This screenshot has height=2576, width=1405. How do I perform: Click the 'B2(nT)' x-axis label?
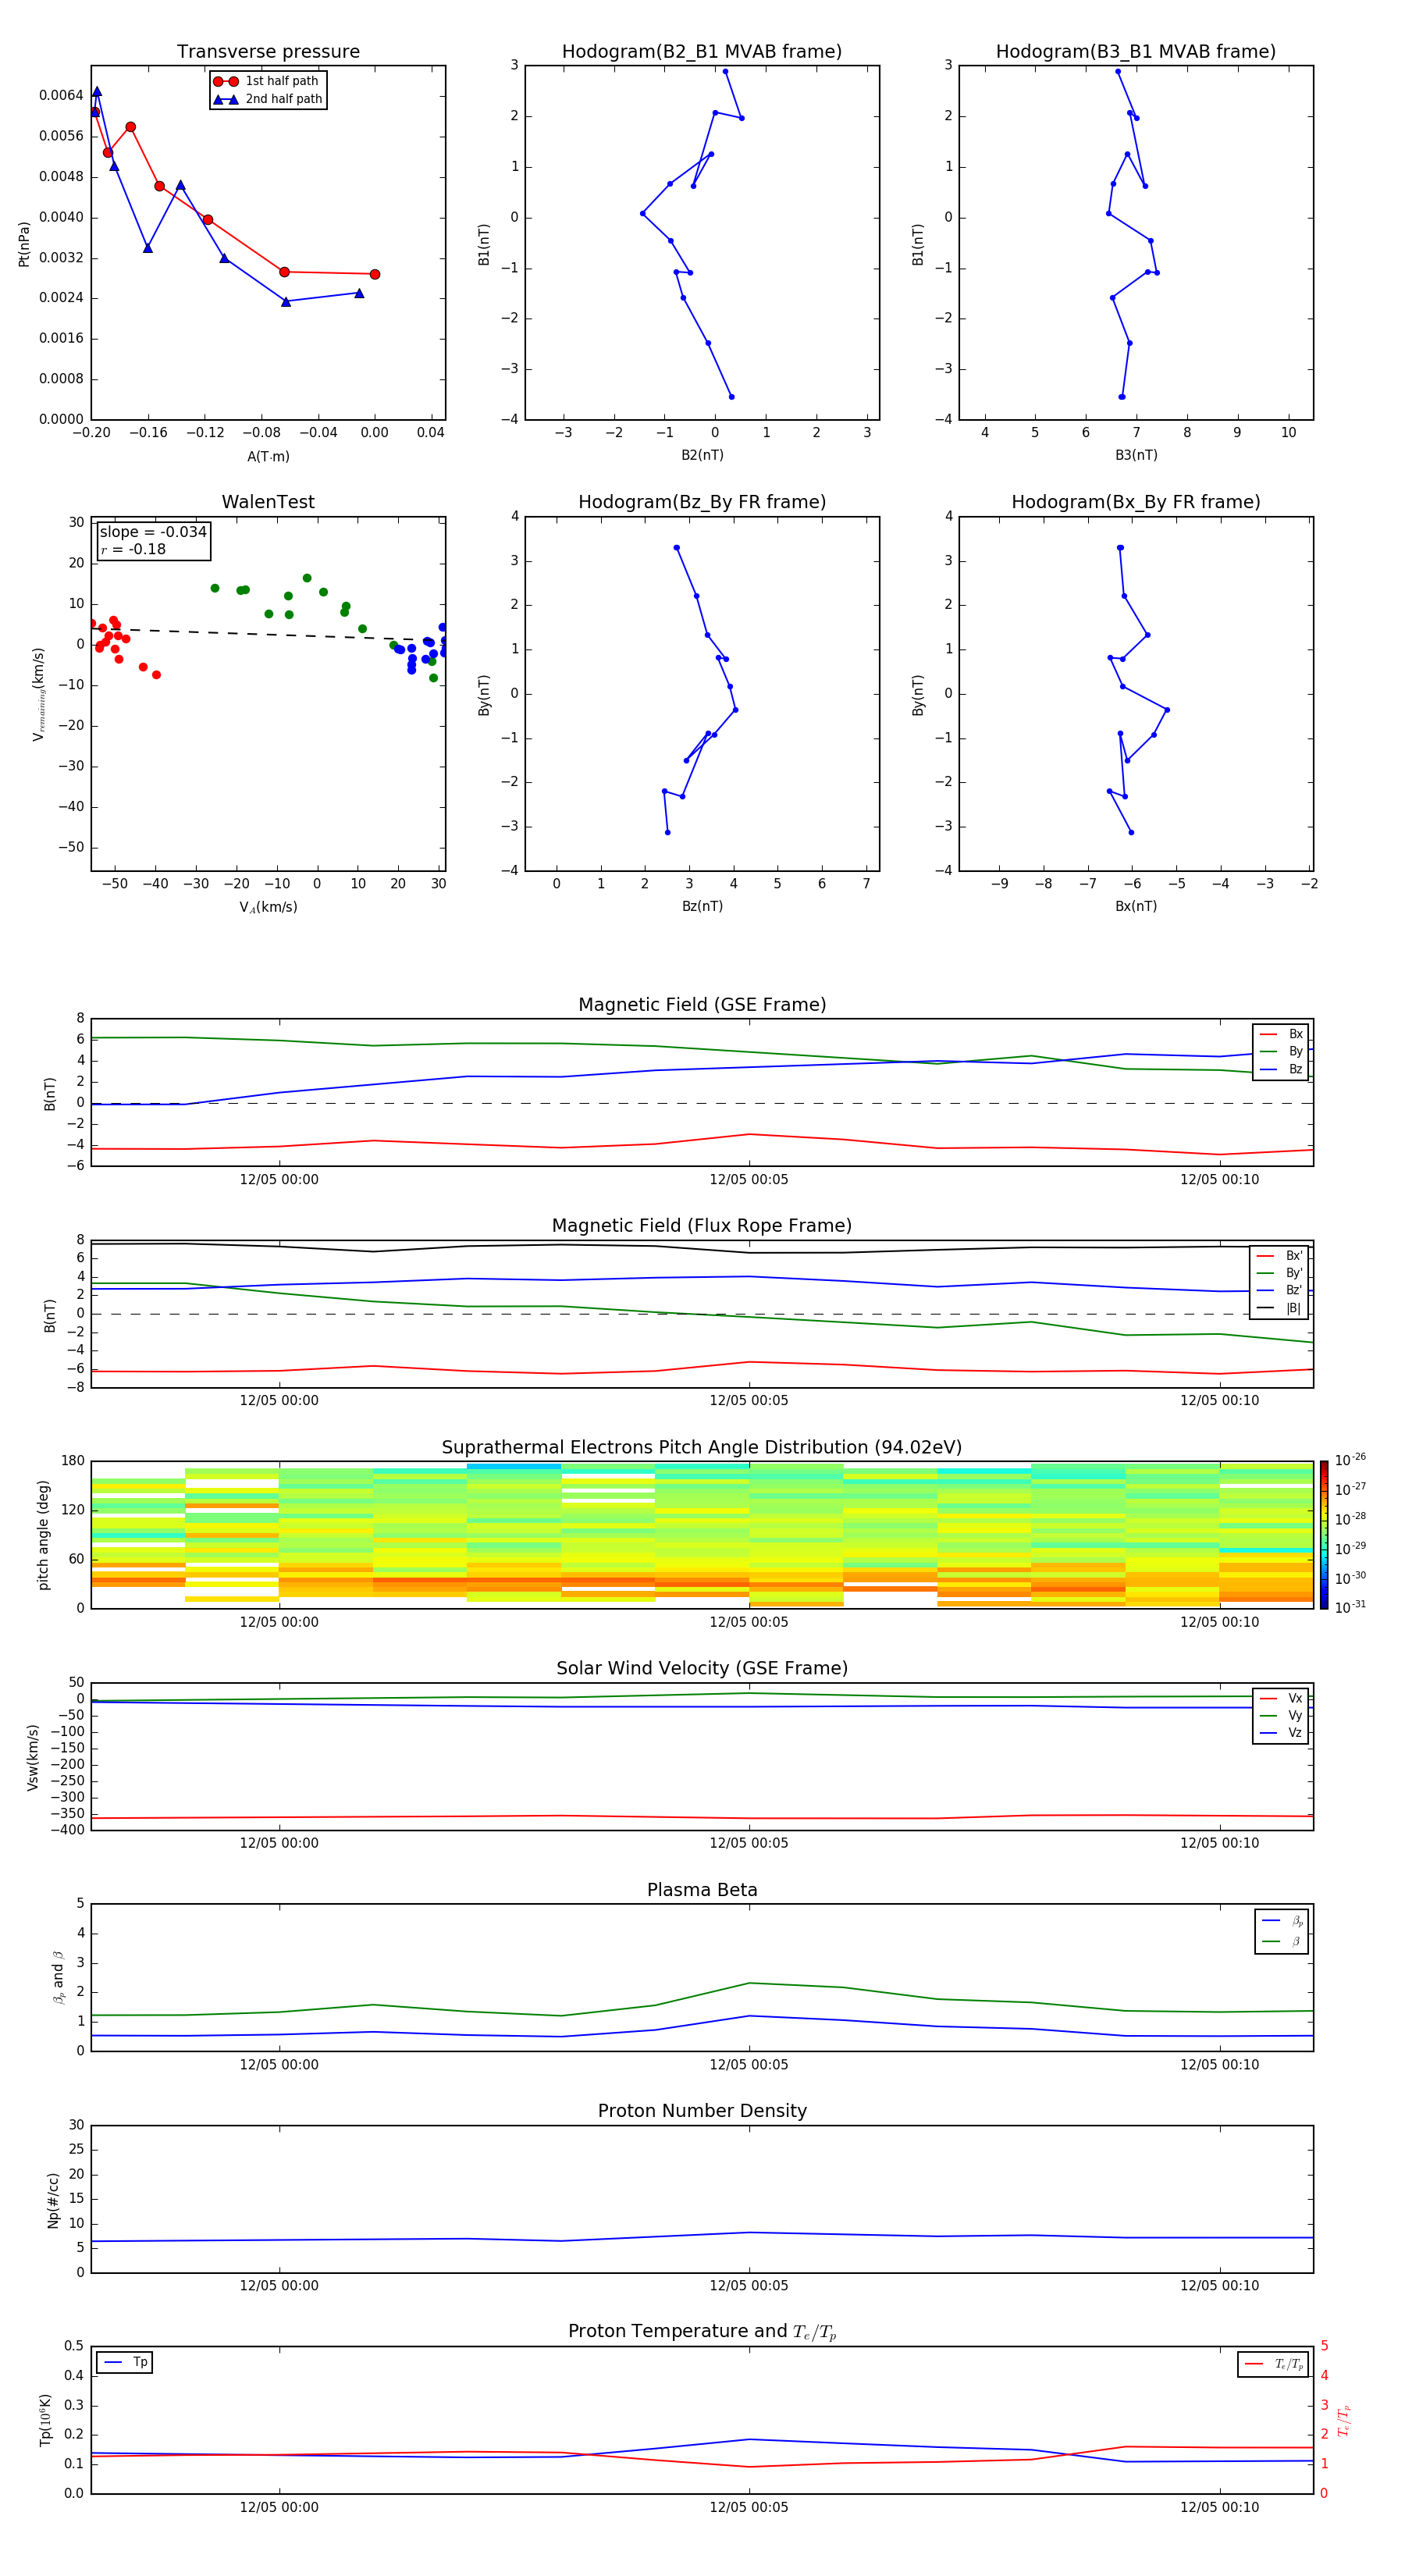(702, 455)
